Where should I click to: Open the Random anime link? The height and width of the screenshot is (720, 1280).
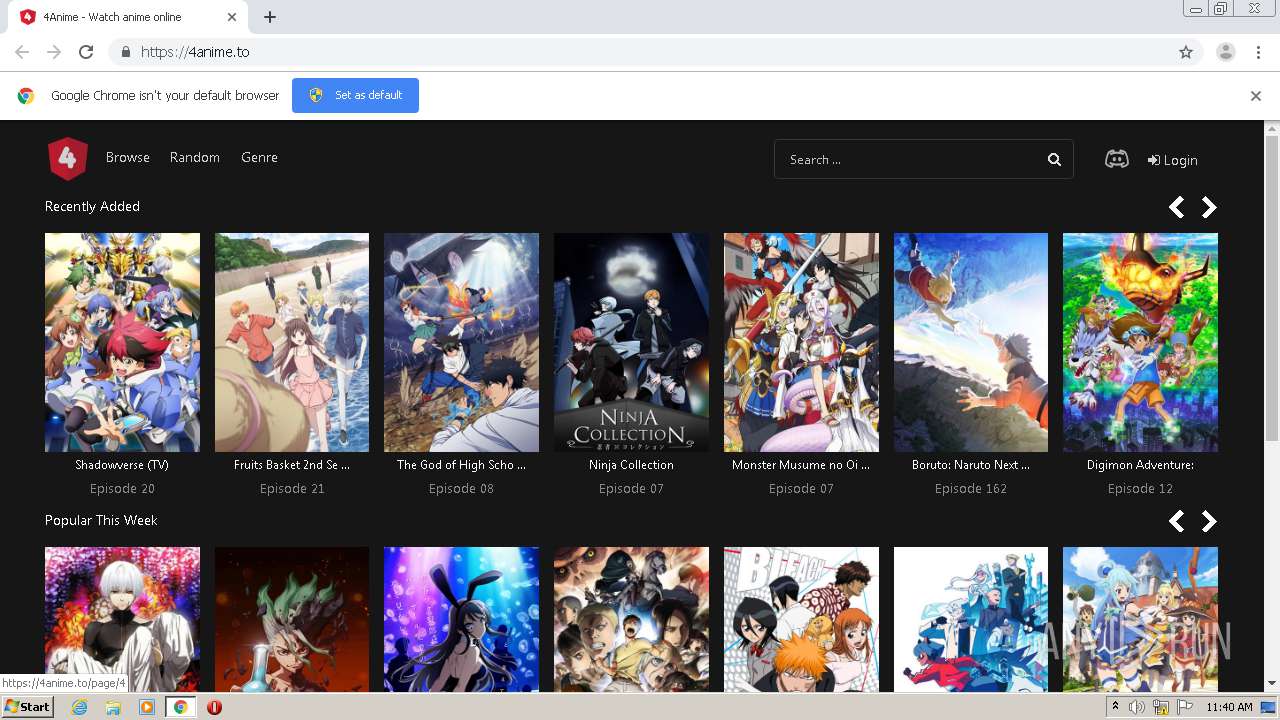pos(195,158)
